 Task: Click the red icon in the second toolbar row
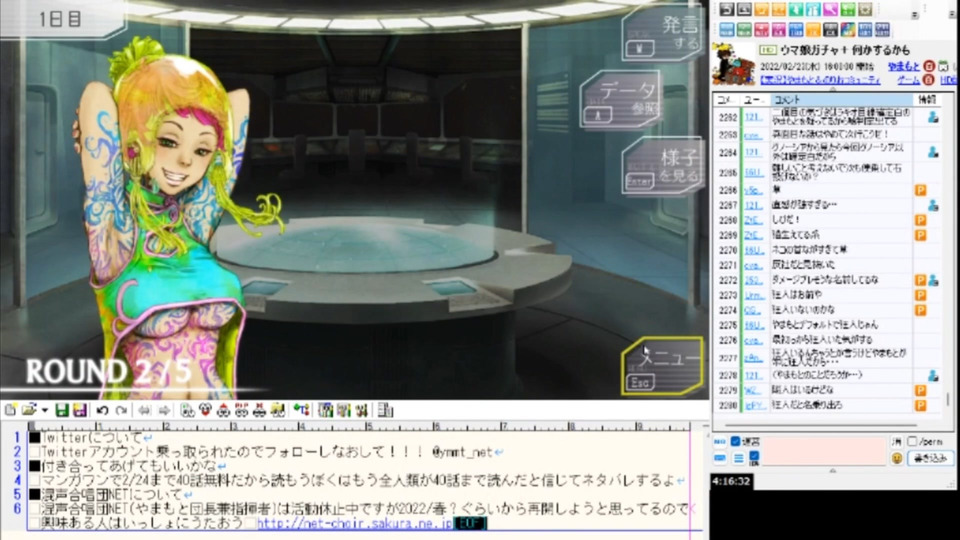pos(762,29)
